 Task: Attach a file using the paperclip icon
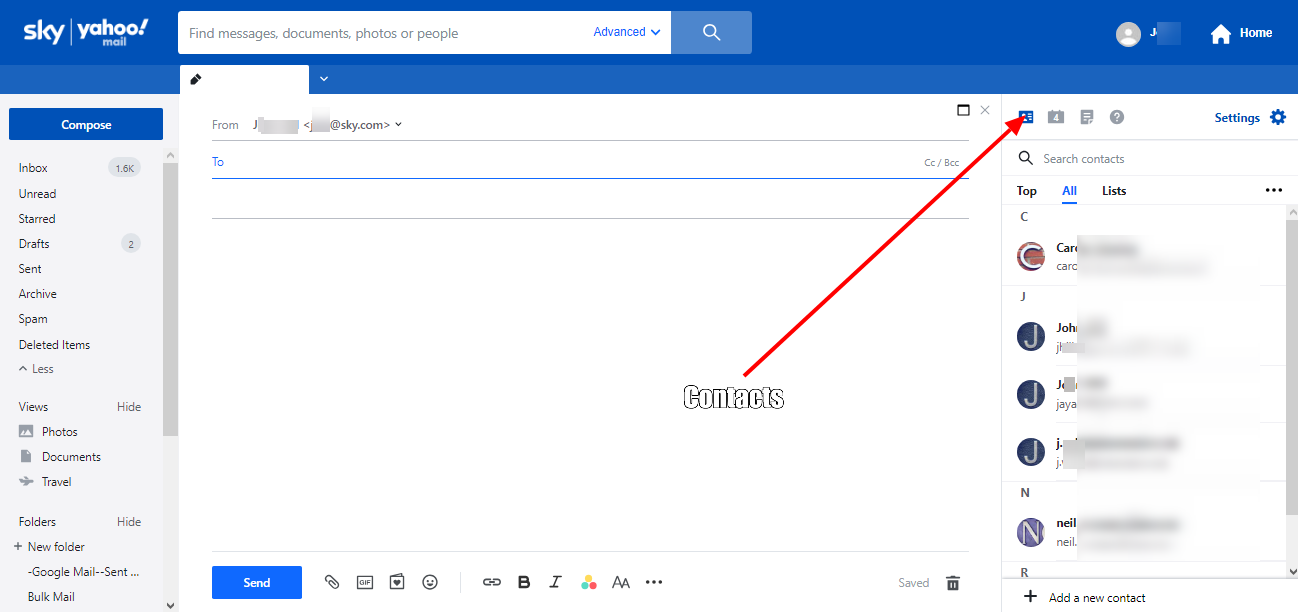[332, 582]
